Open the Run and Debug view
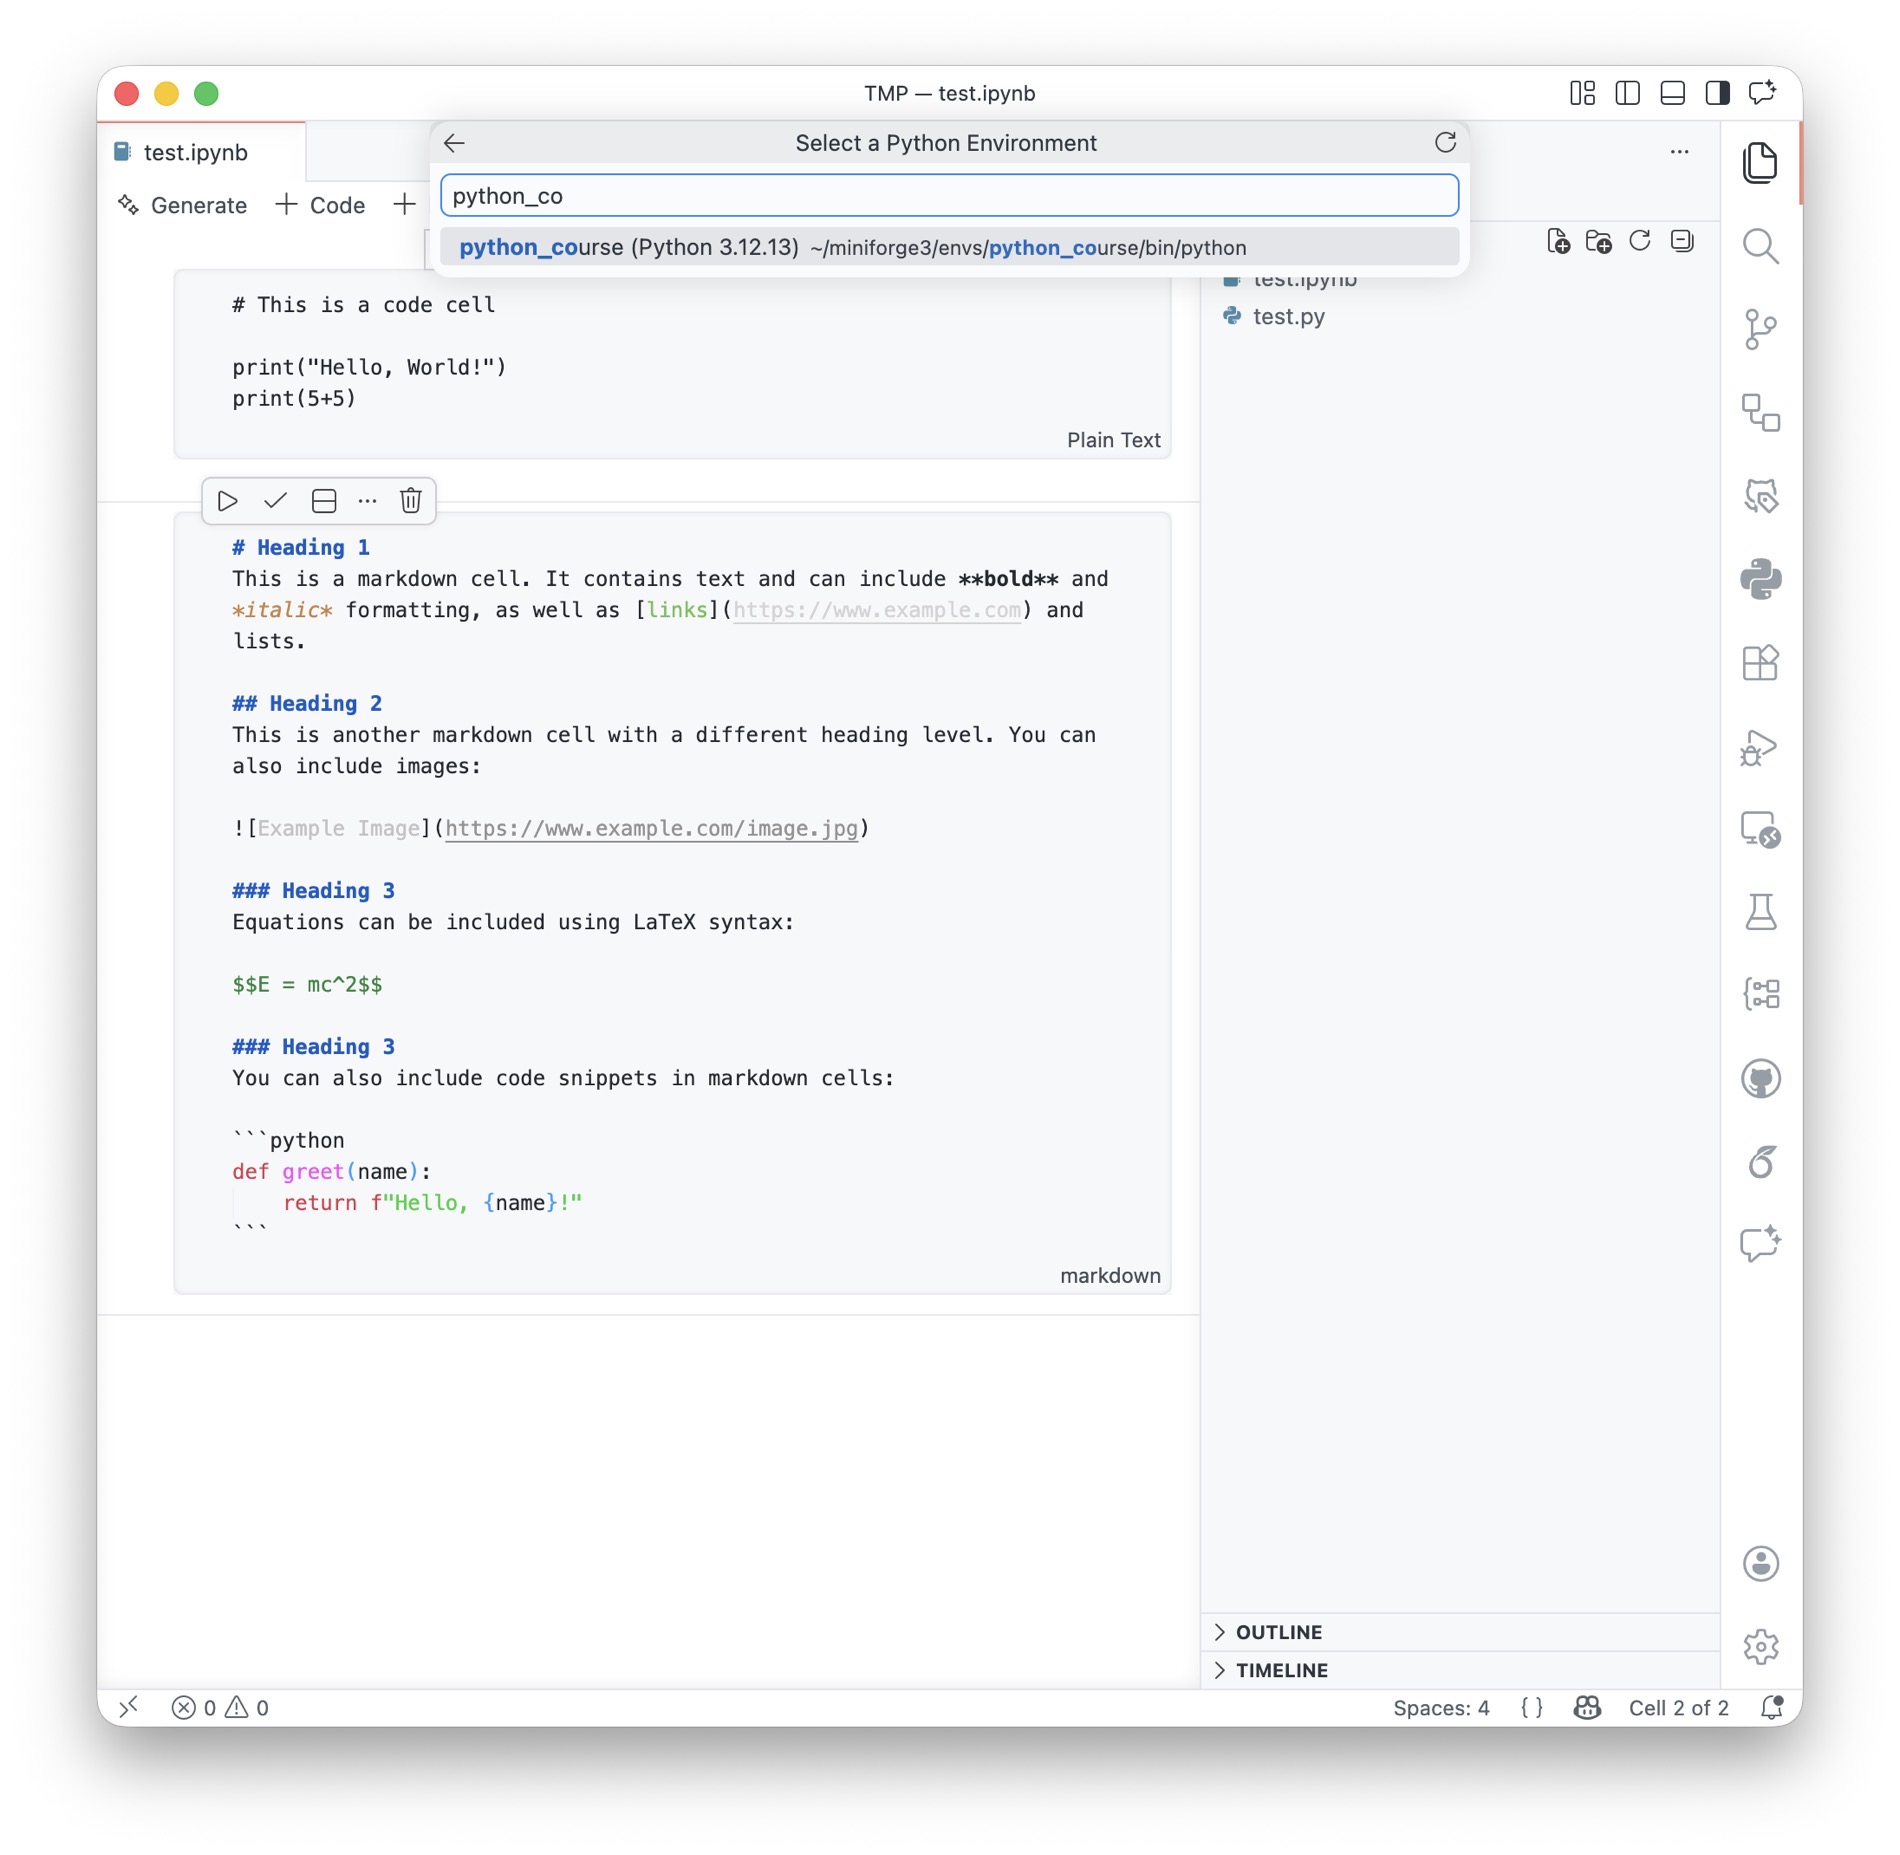The width and height of the screenshot is (1900, 1855). [1759, 747]
